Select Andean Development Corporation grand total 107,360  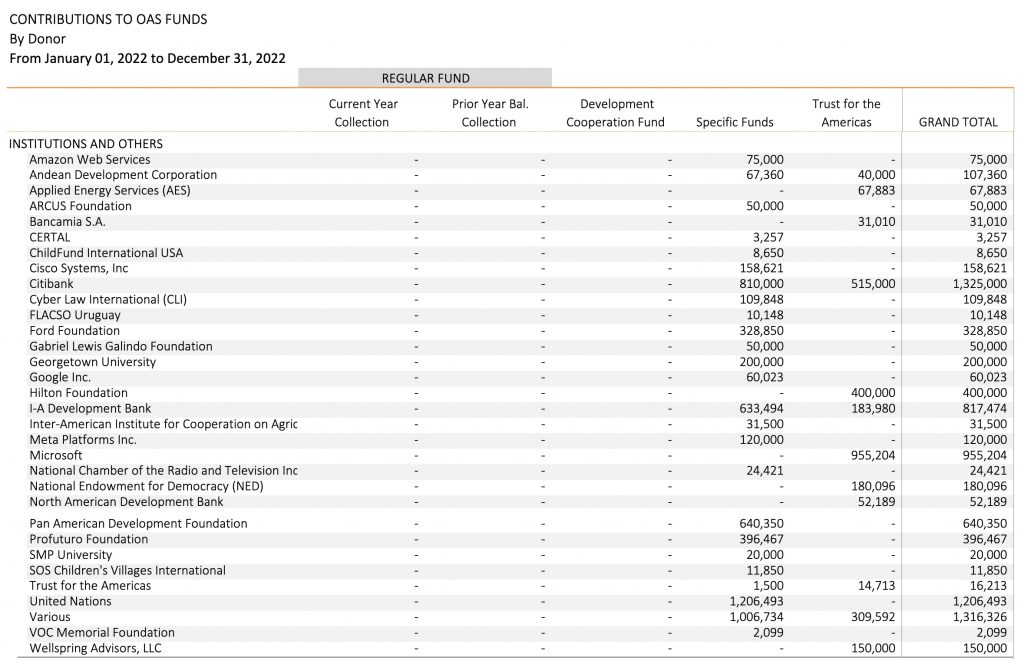click(x=985, y=175)
